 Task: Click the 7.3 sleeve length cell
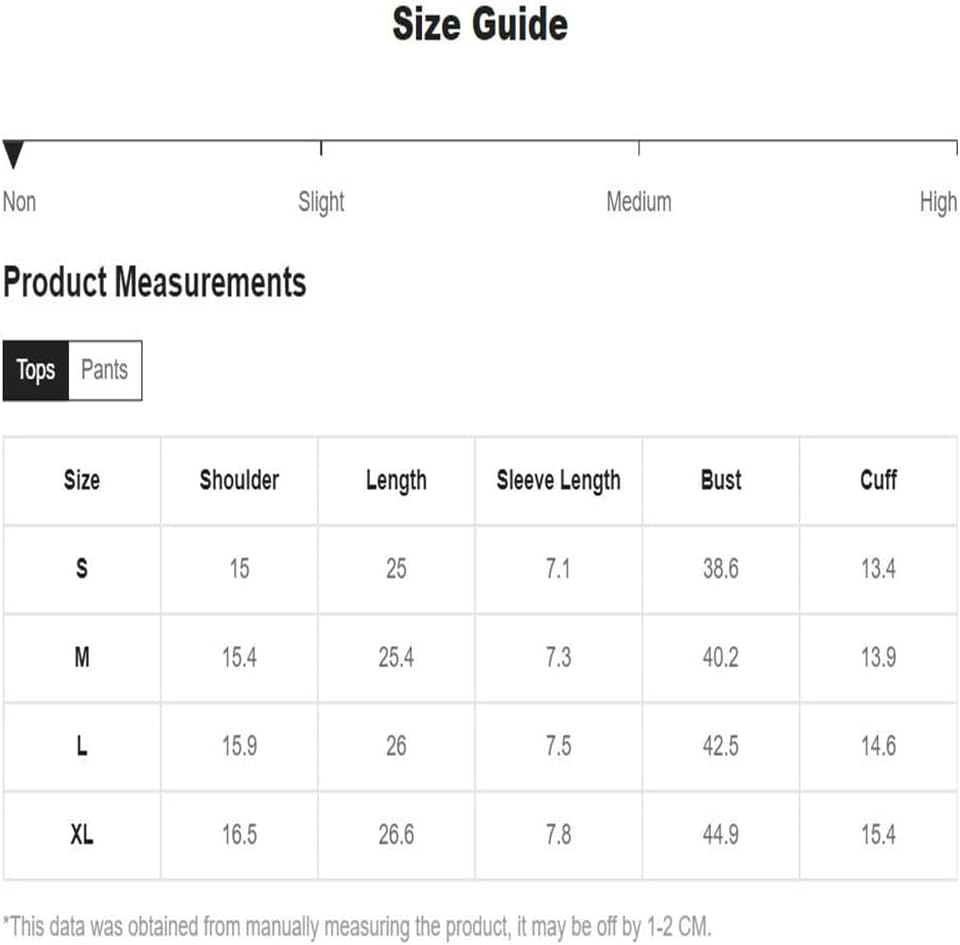click(558, 657)
